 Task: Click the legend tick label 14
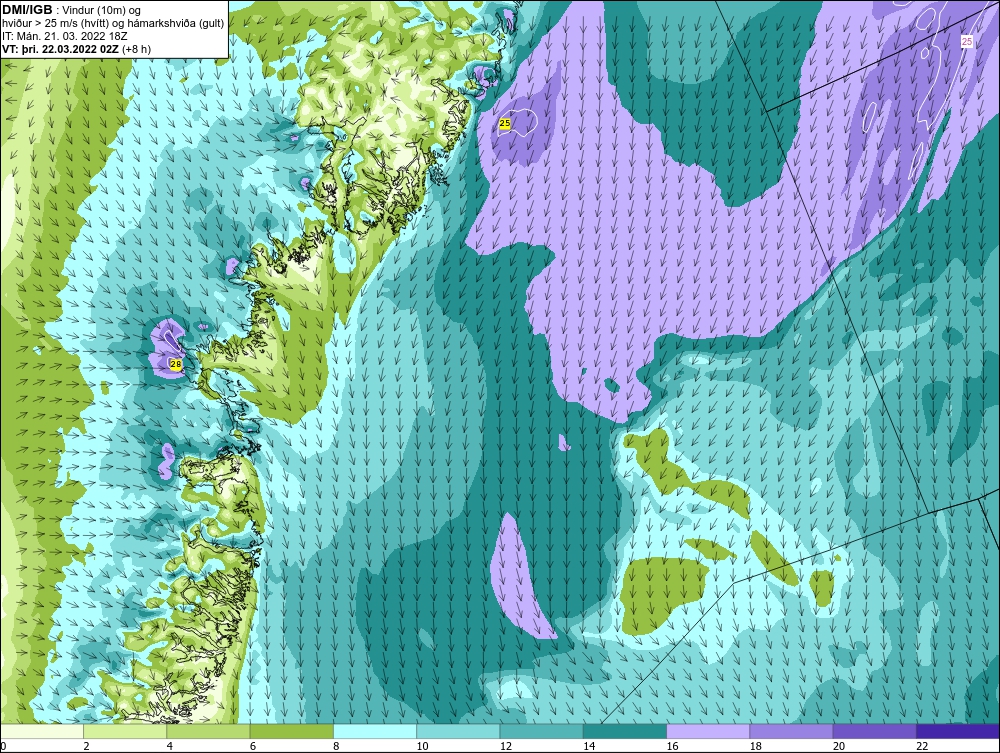[589, 746]
